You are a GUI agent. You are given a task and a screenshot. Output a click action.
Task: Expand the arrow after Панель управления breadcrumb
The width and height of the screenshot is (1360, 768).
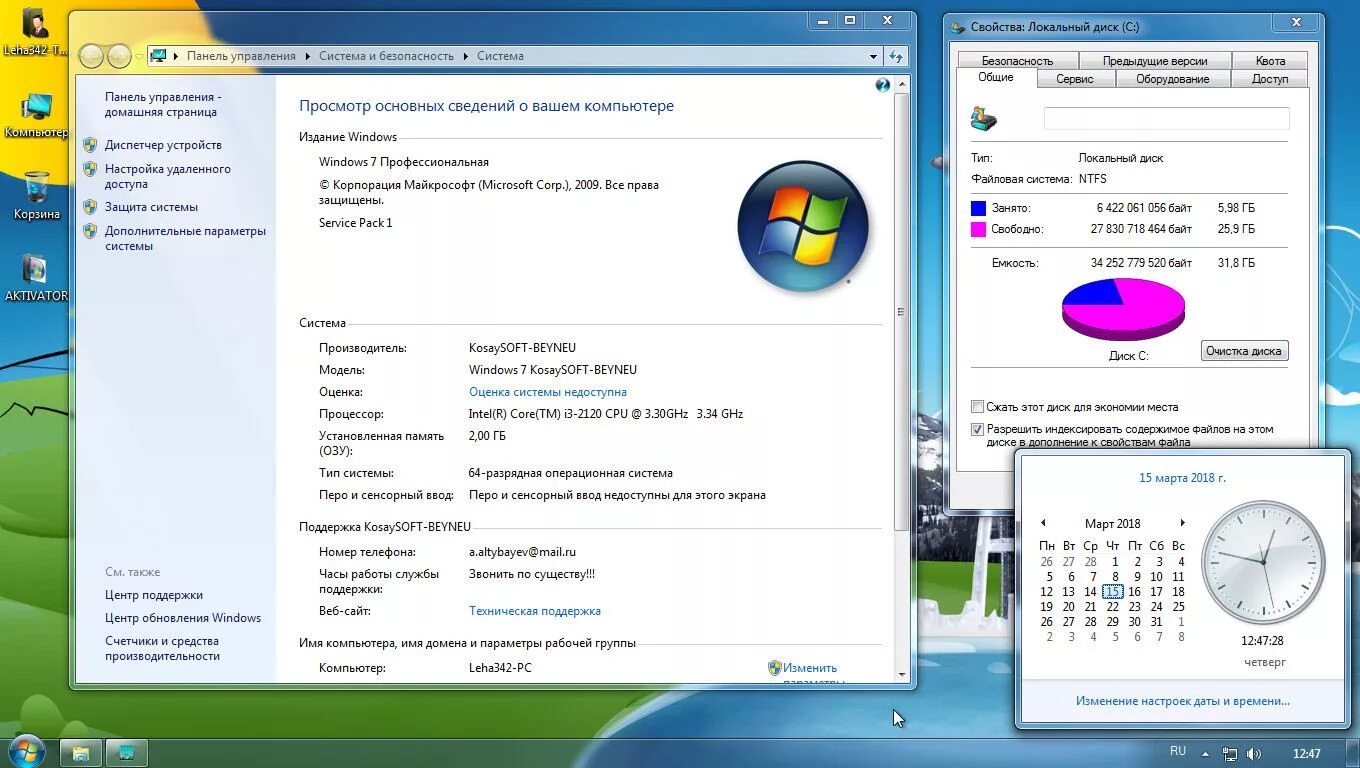coord(307,56)
